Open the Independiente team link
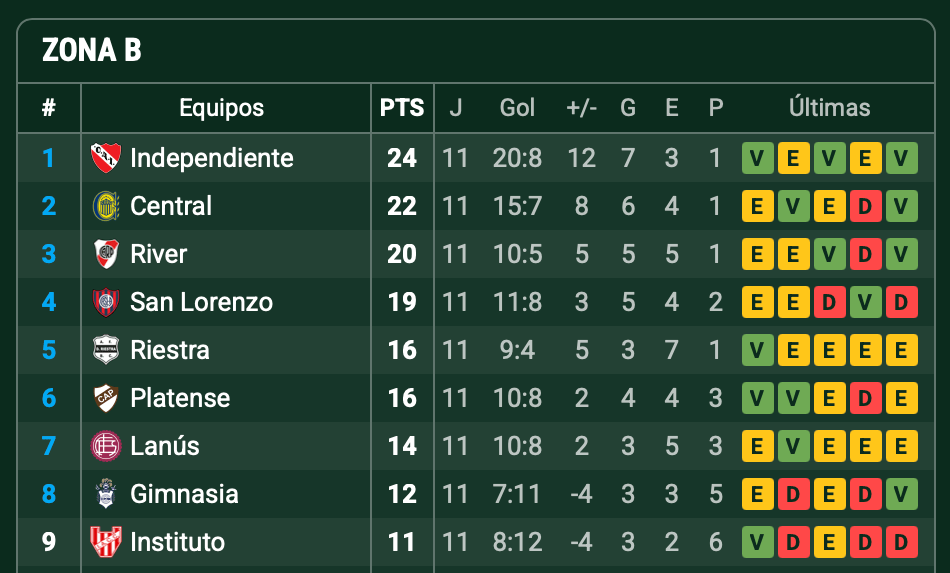The height and width of the screenshot is (573, 950). 212,158
